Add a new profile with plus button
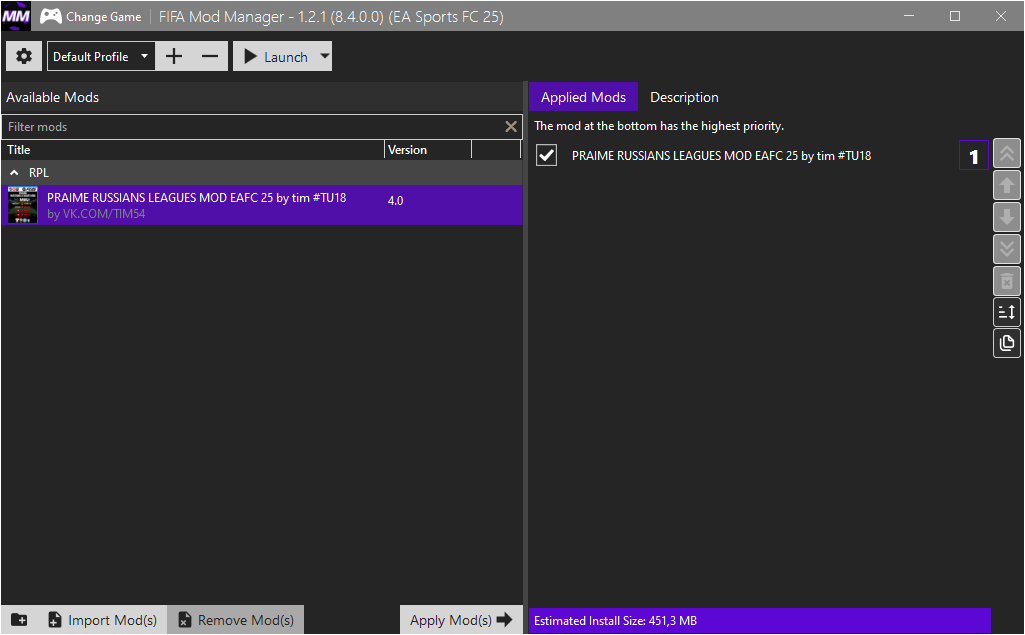The image size is (1025, 635). tap(174, 56)
